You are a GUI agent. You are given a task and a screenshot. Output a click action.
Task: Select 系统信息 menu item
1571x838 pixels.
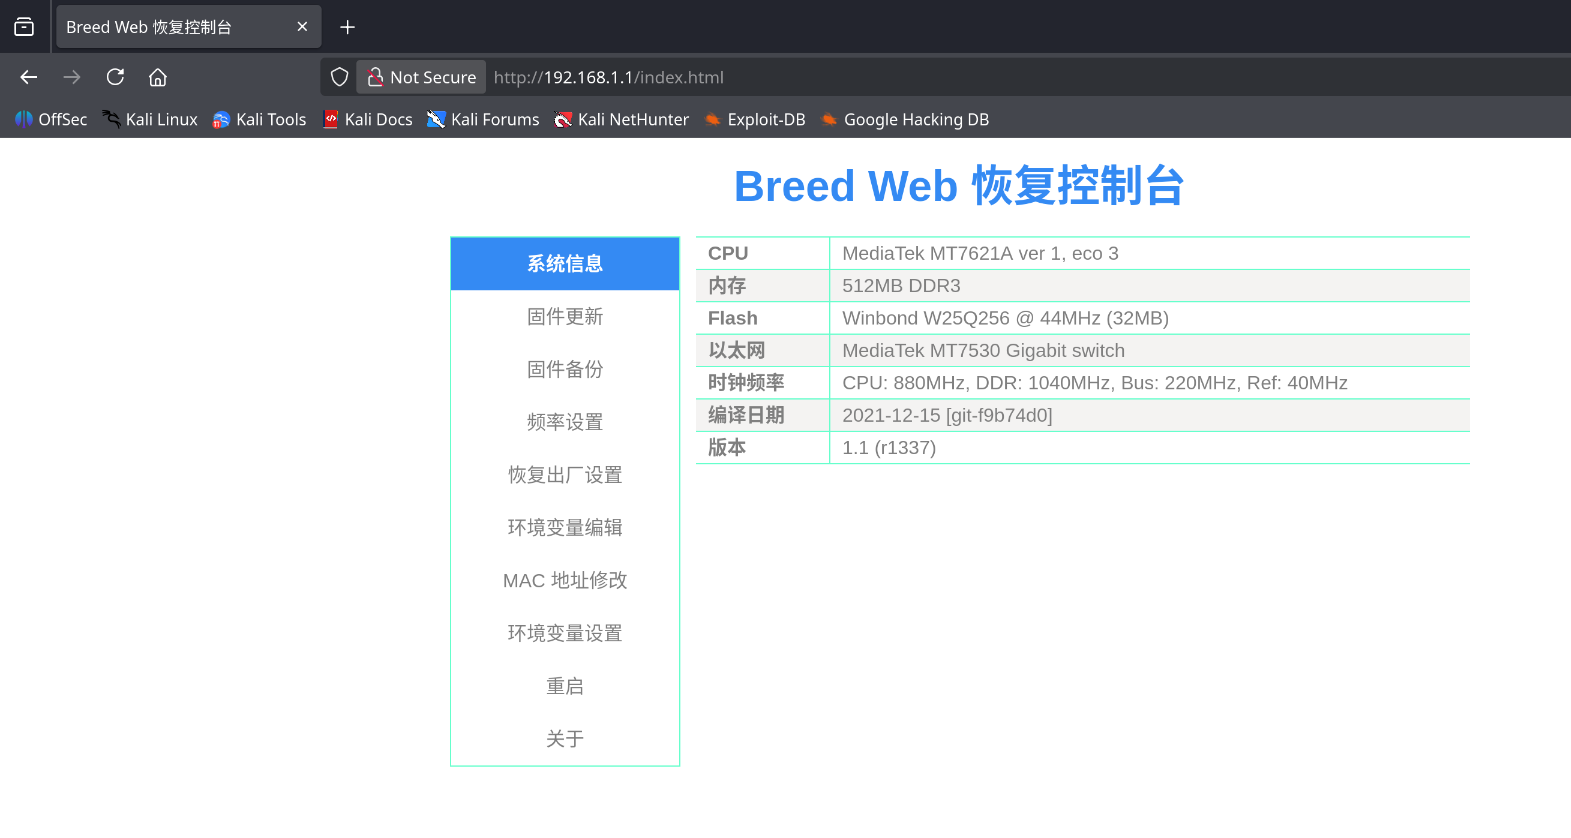pyautogui.click(x=565, y=264)
